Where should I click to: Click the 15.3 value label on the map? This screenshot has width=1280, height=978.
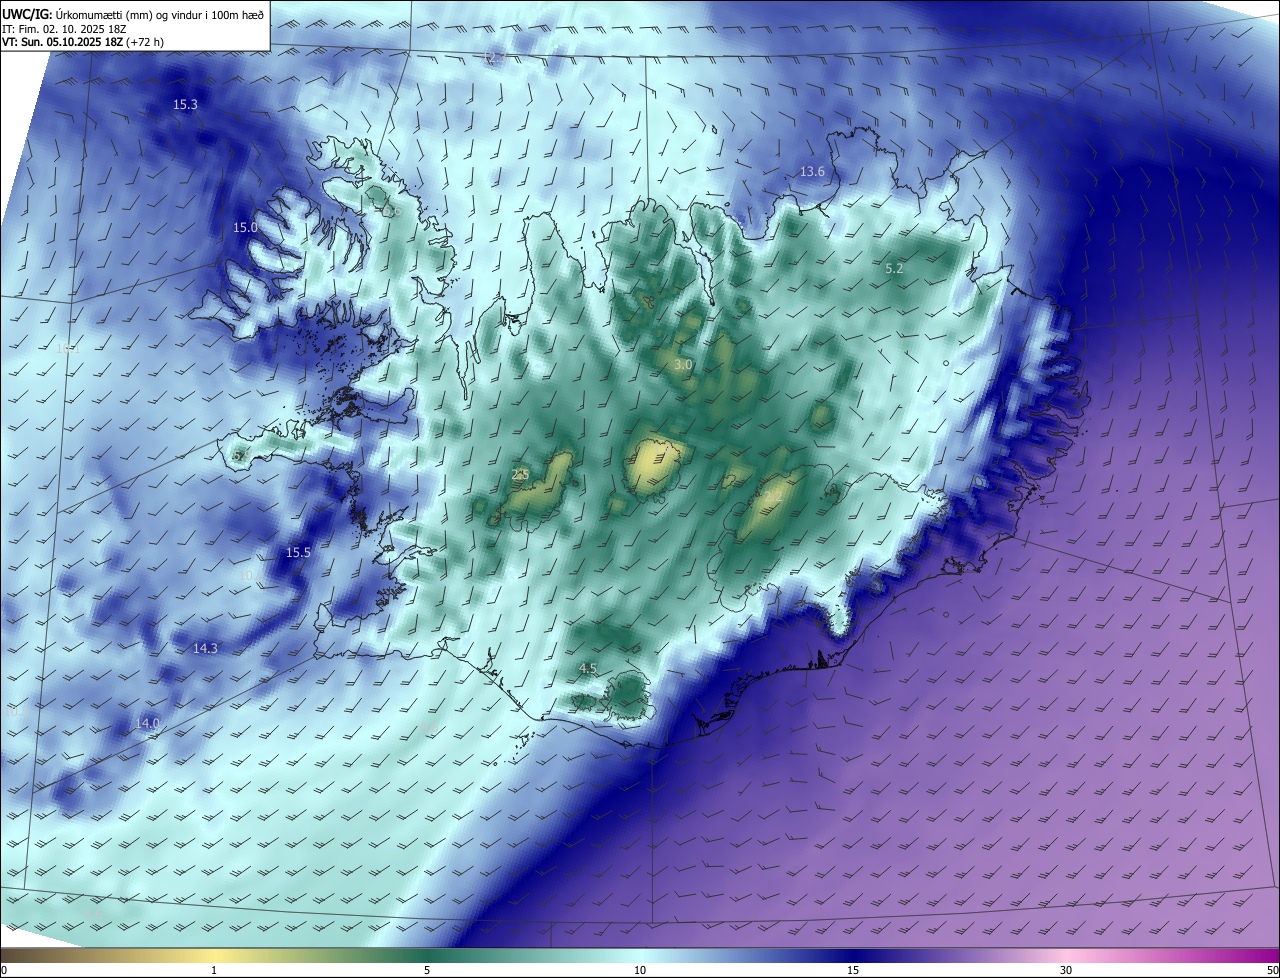click(x=185, y=104)
